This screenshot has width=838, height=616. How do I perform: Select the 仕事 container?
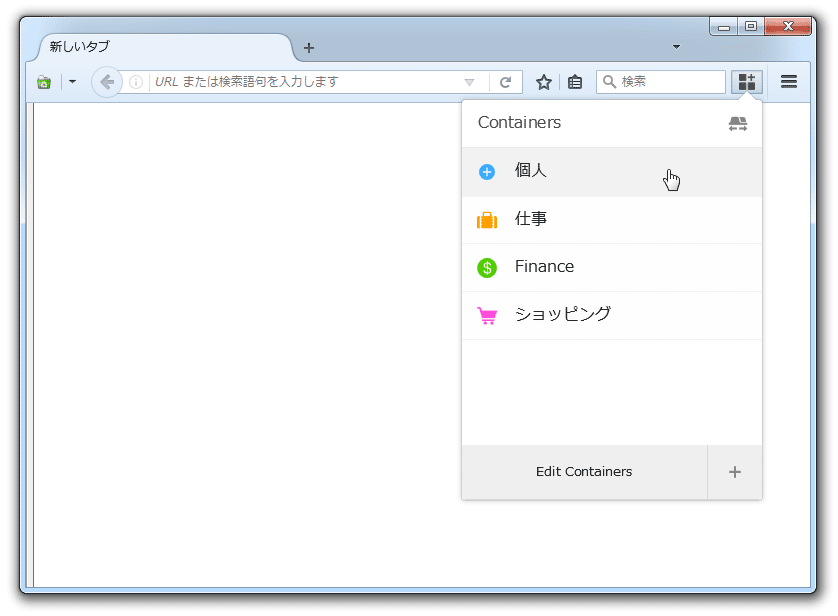(x=612, y=220)
